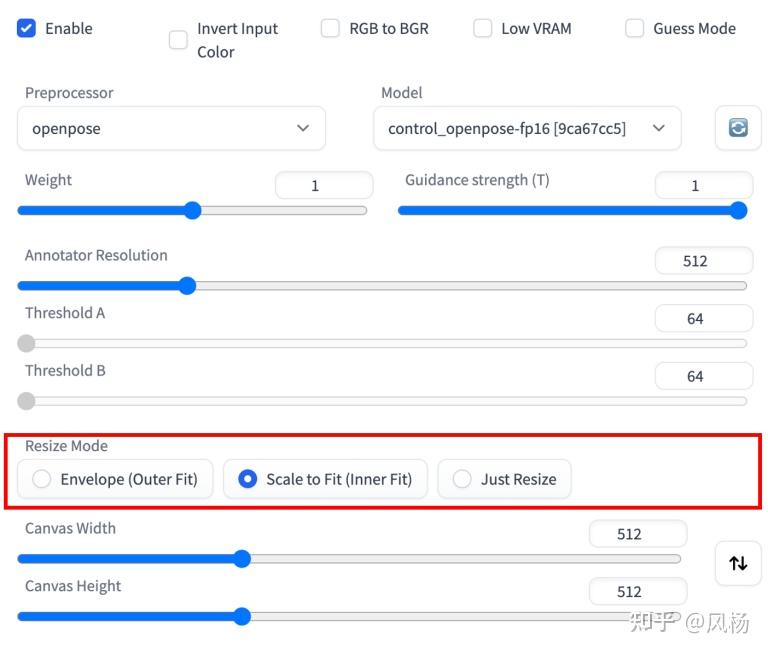Select Envelope (Outer Fit) resize mode
This screenshot has height=654, width=768.
pos(42,479)
